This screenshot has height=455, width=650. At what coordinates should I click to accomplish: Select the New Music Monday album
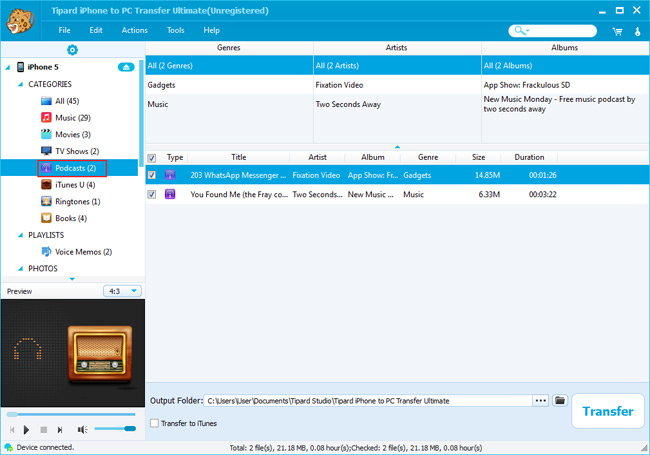(x=565, y=104)
